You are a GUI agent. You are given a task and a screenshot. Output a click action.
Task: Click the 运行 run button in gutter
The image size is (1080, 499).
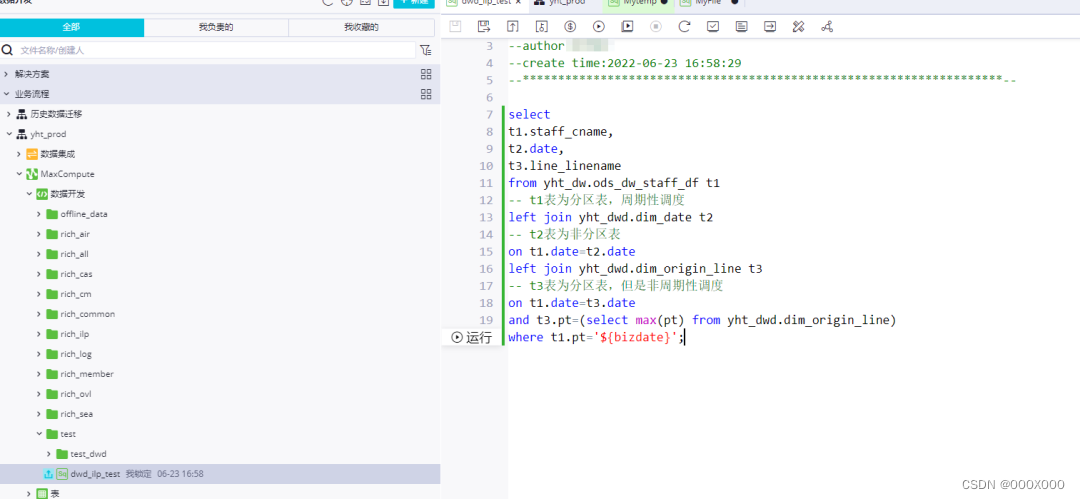(x=472, y=337)
